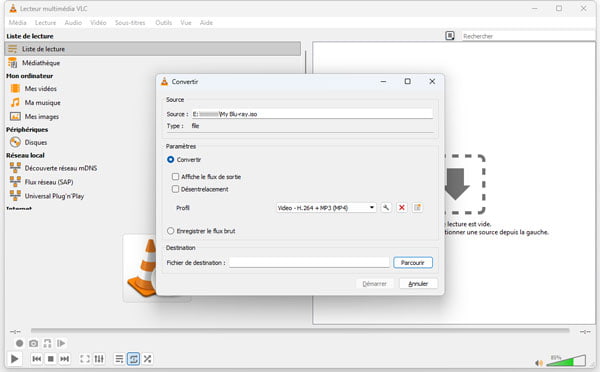The width and height of the screenshot is (600, 372).
Task: Open extended settings equalizer icon
Action: (99, 359)
